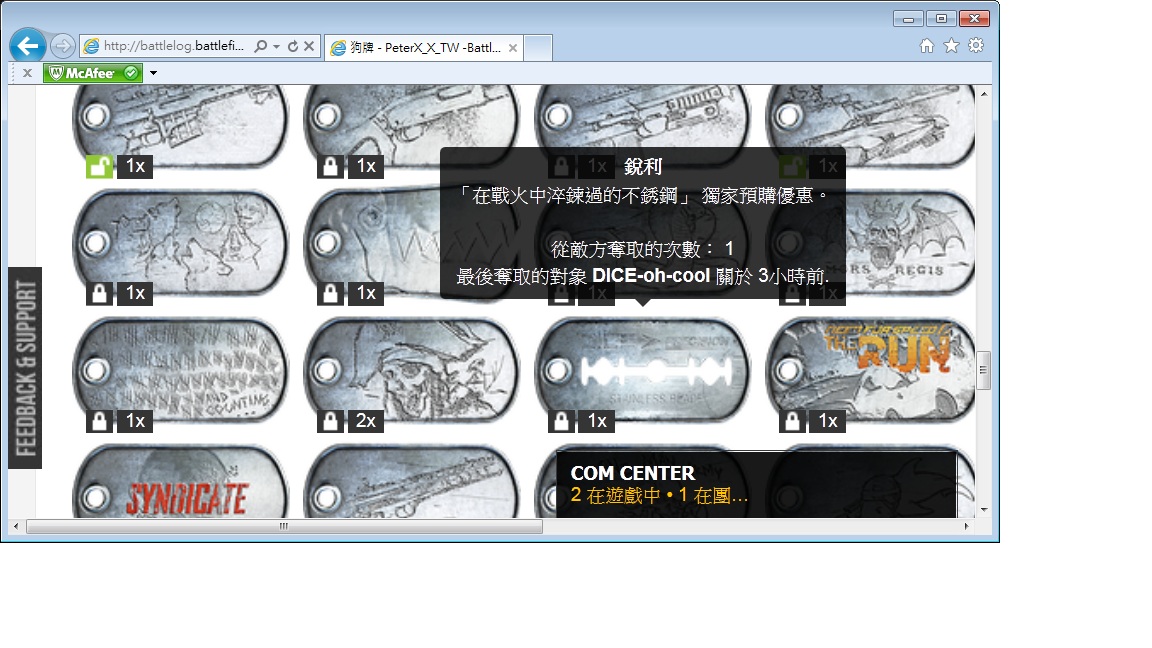Expand the McAfee toolbar dropdown arrow
1152x648 pixels.
153,73
